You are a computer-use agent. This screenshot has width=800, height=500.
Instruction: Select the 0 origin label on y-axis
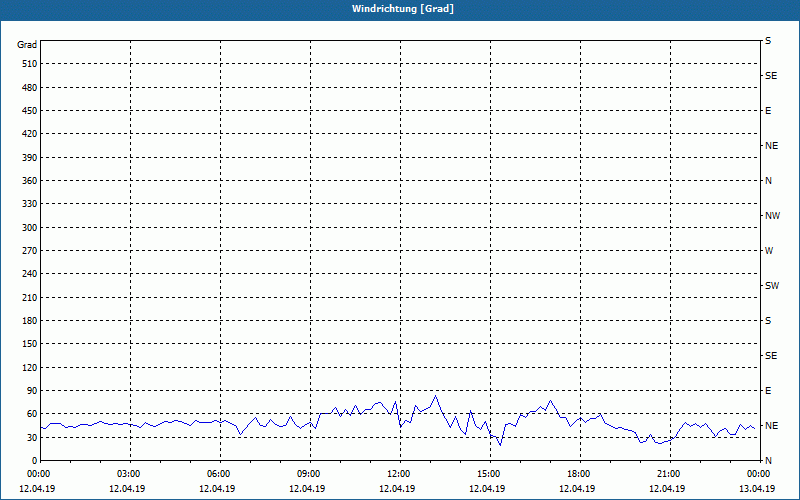[x=34, y=461]
